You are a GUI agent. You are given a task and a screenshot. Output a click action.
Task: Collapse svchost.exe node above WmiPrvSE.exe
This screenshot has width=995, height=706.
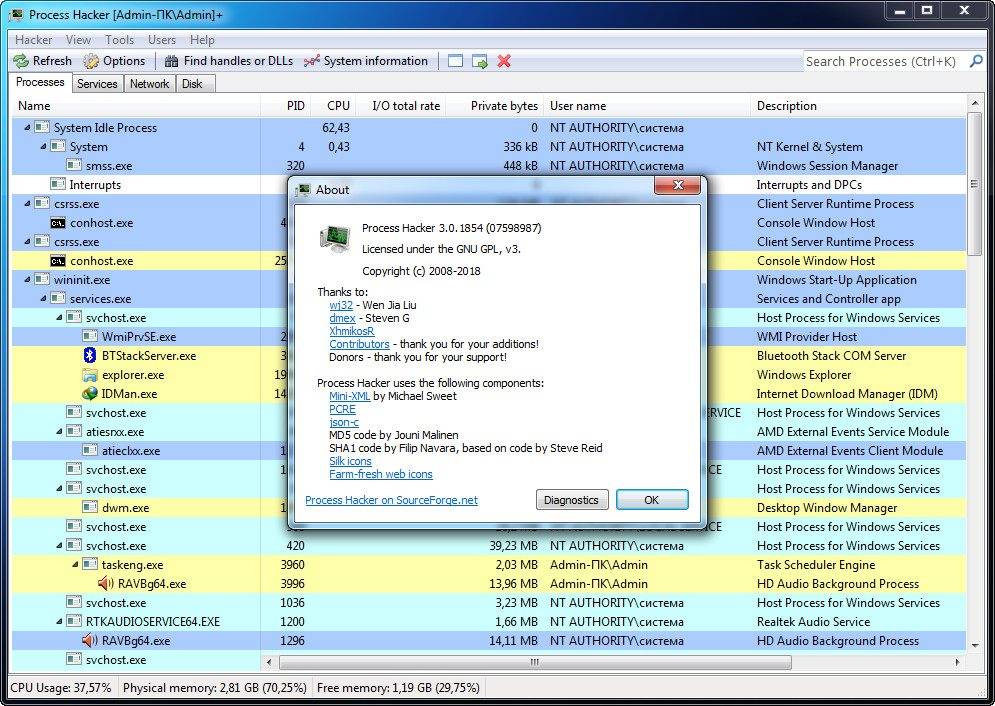click(59, 318)
